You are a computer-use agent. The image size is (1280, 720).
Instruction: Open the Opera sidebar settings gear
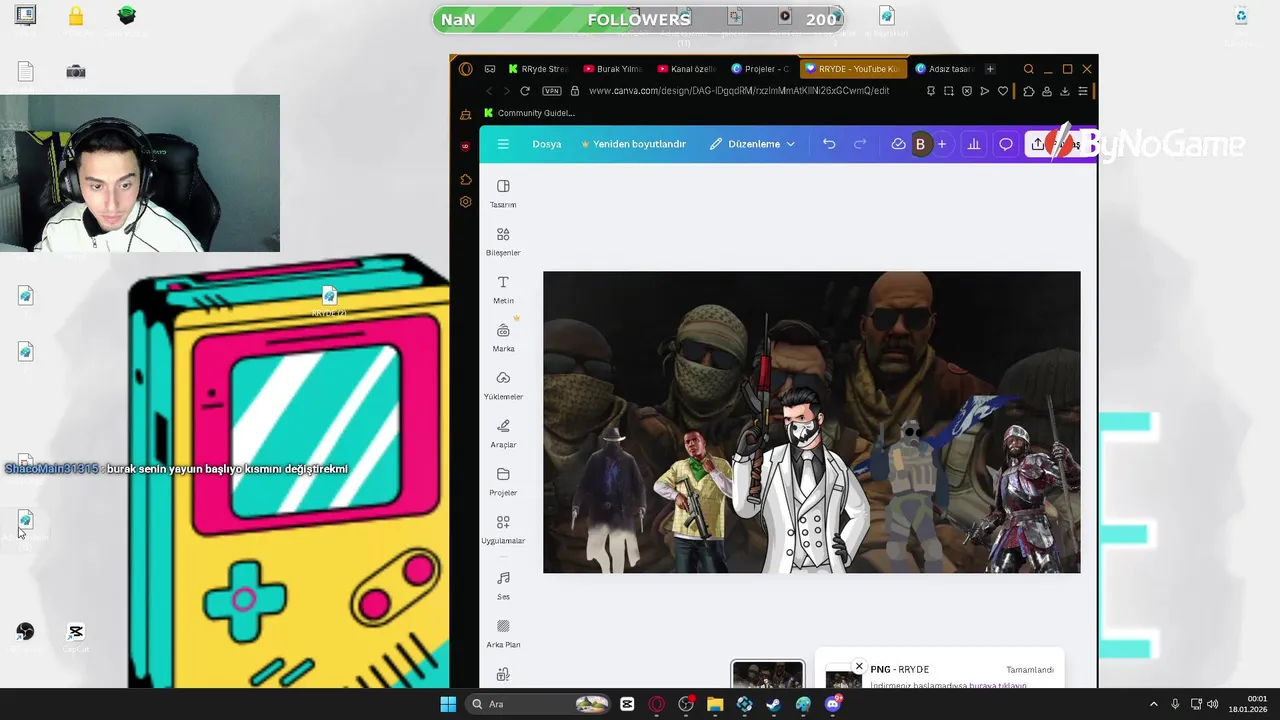(466, 202)
